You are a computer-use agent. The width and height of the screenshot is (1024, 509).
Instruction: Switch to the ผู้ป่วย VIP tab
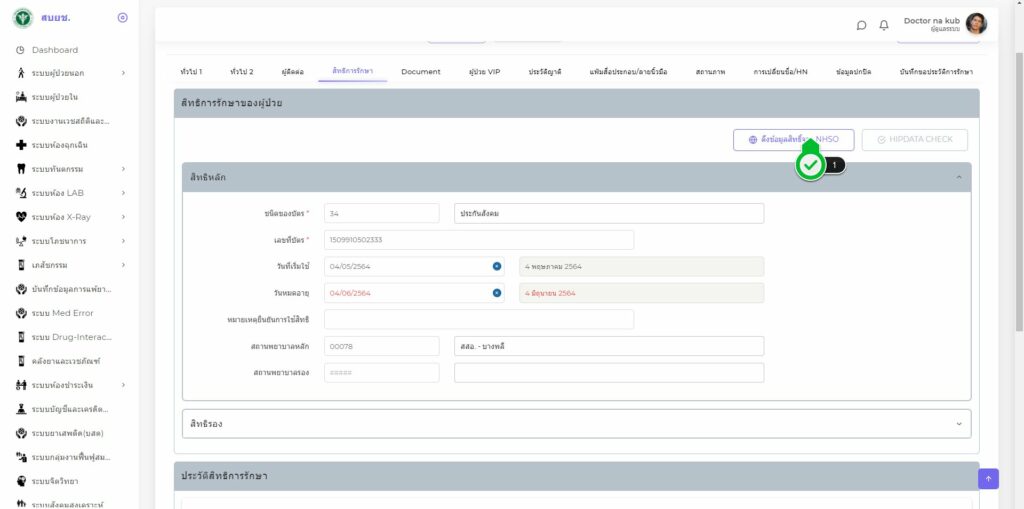pos(484,72)
